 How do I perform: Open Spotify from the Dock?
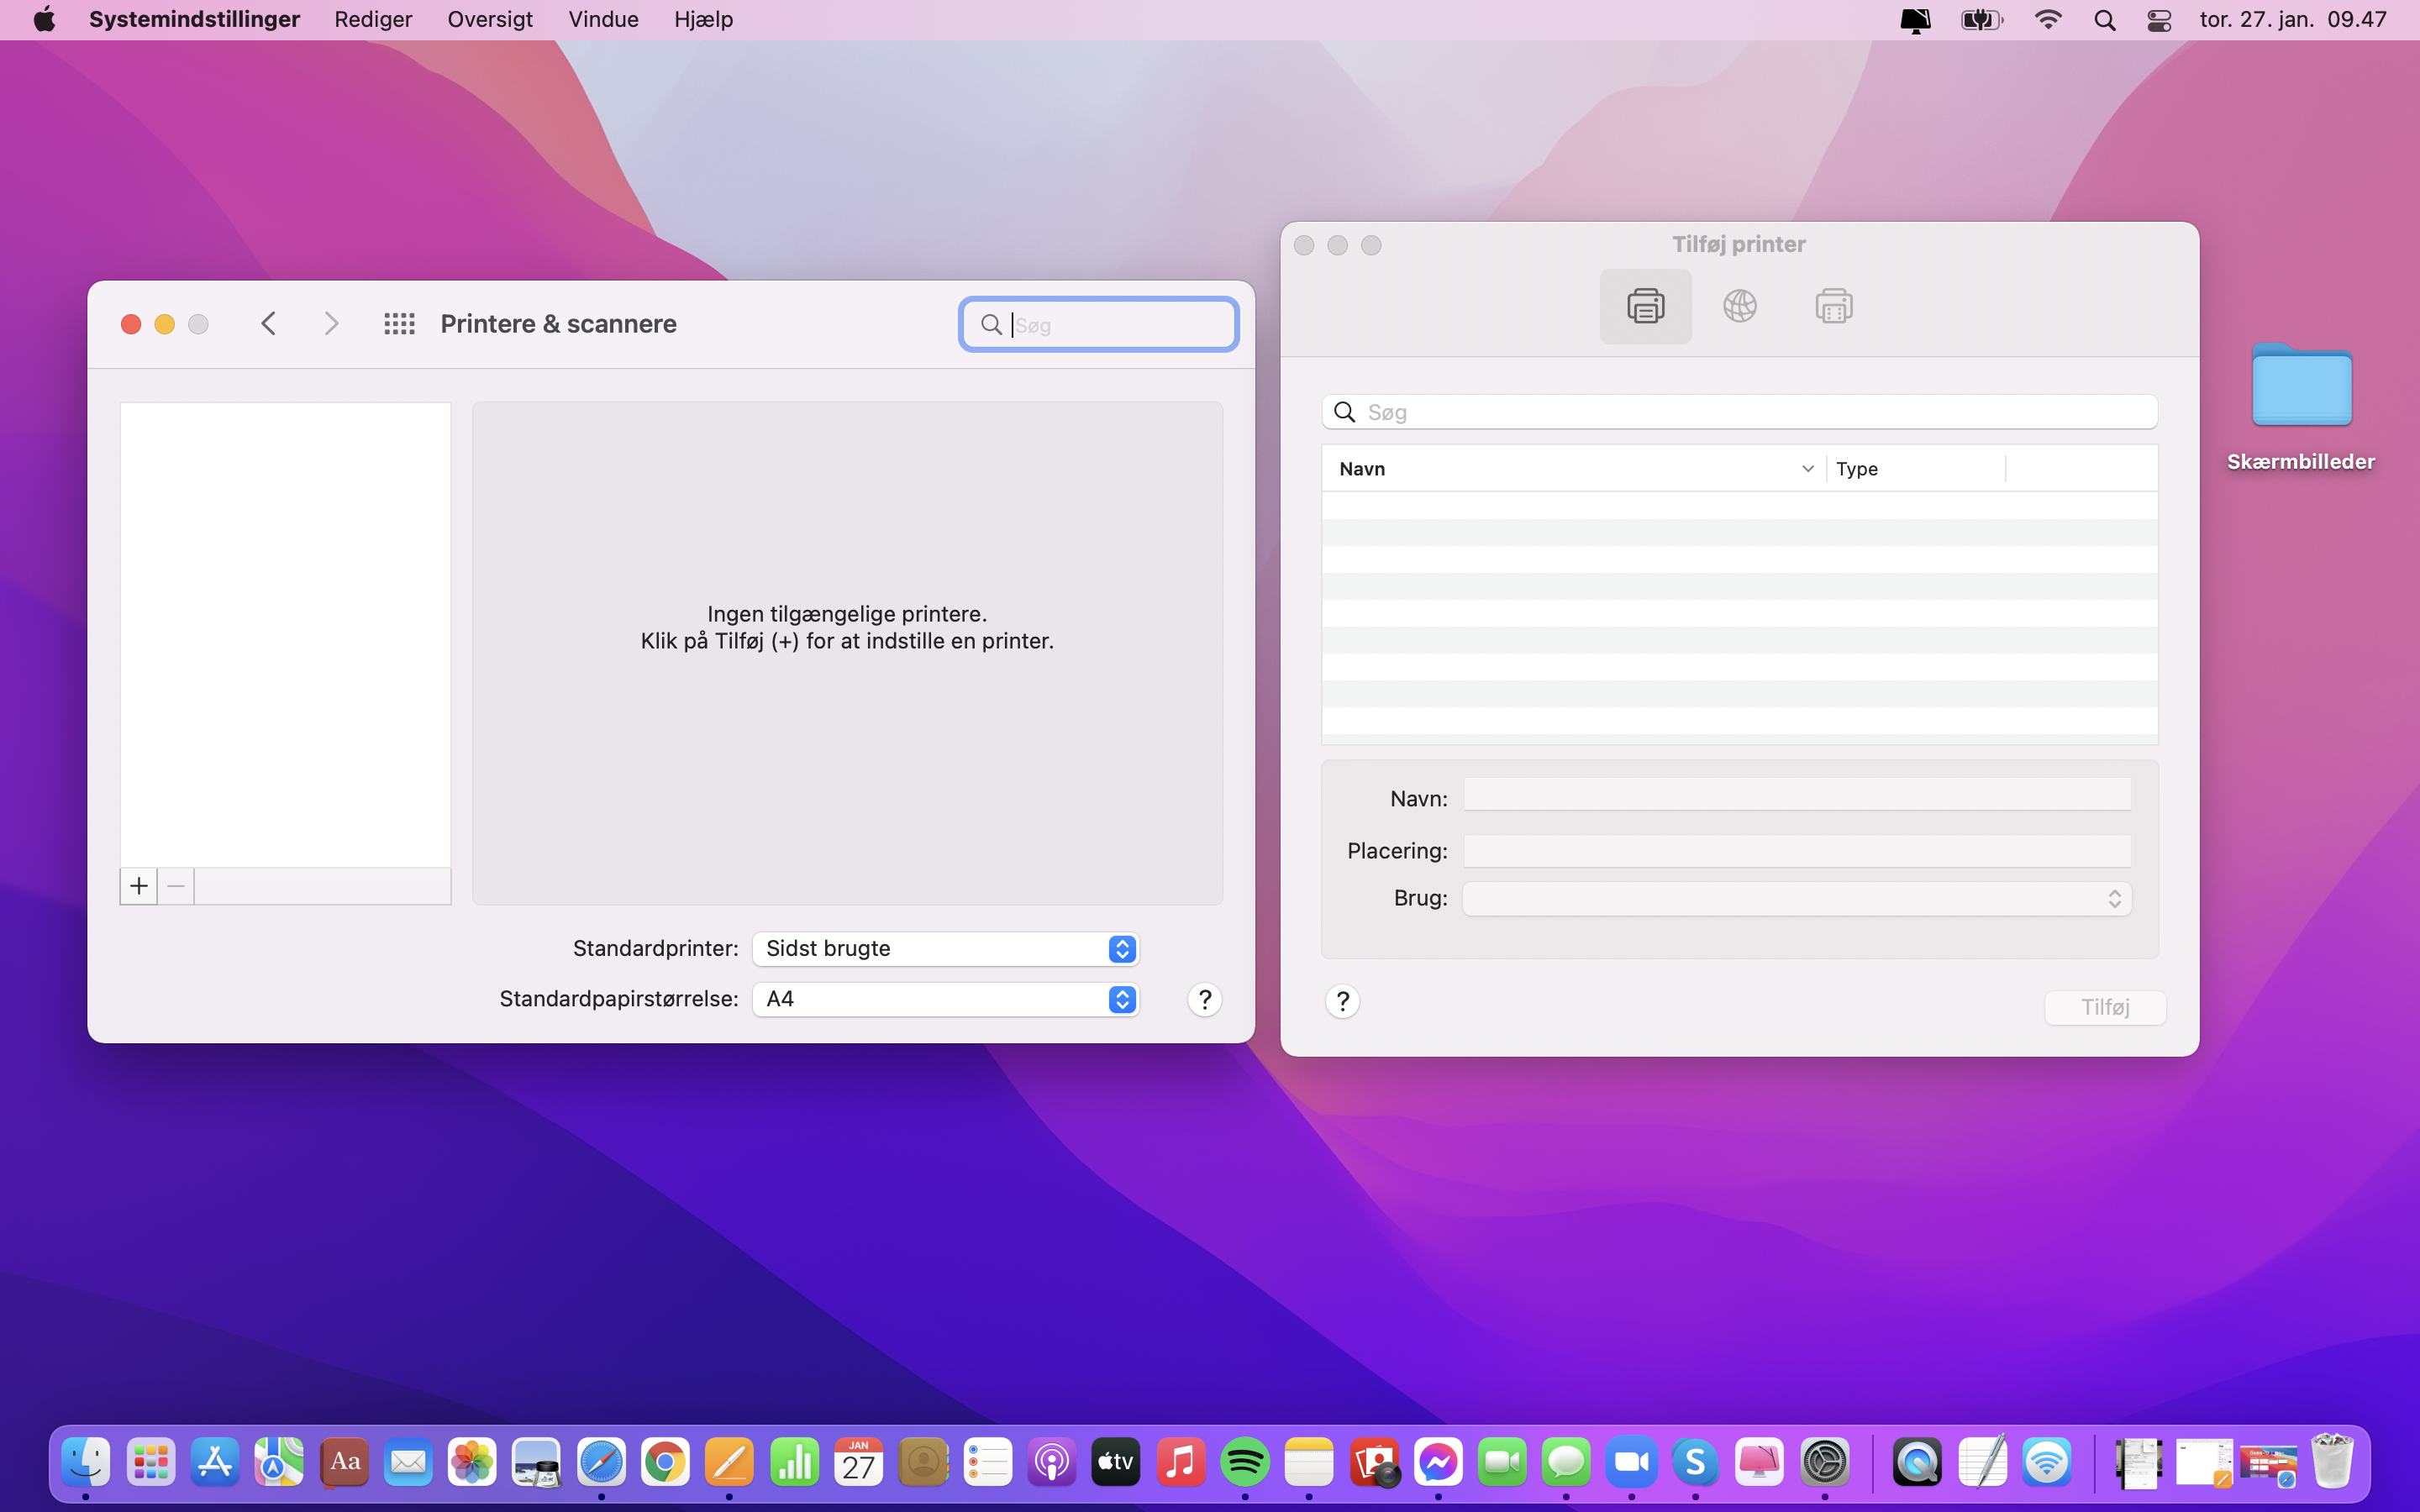point(1244,1463)
